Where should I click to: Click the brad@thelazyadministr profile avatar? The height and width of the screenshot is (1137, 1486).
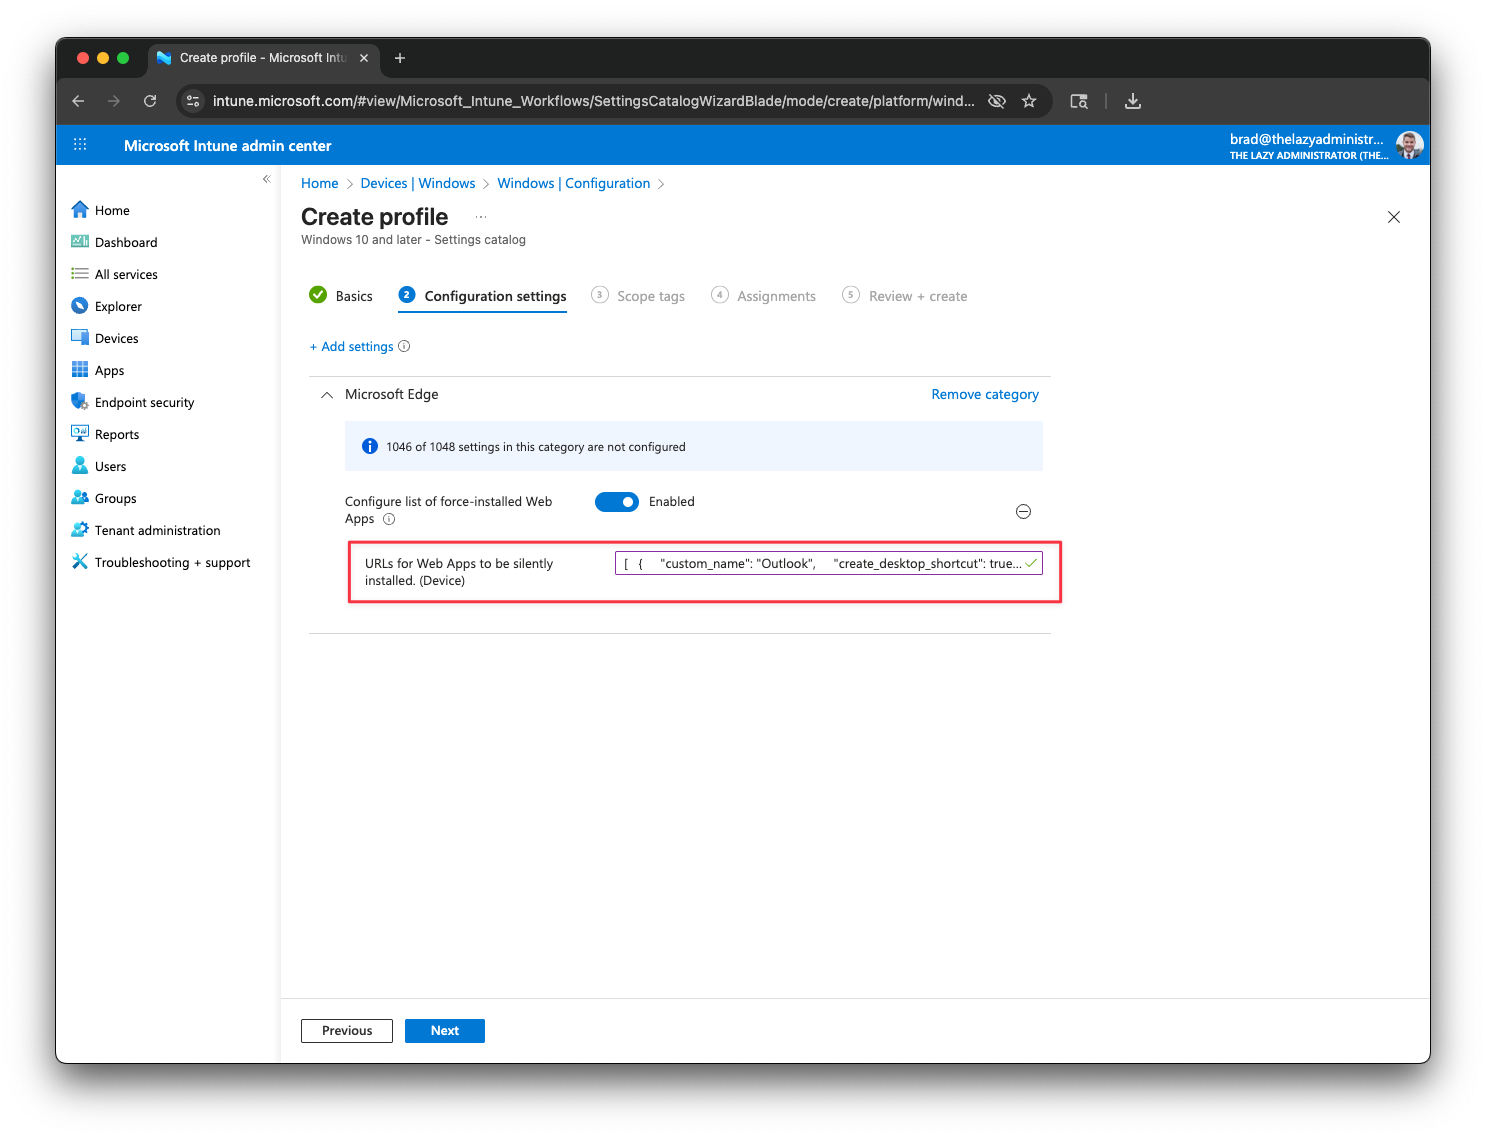click(1409, 145)
